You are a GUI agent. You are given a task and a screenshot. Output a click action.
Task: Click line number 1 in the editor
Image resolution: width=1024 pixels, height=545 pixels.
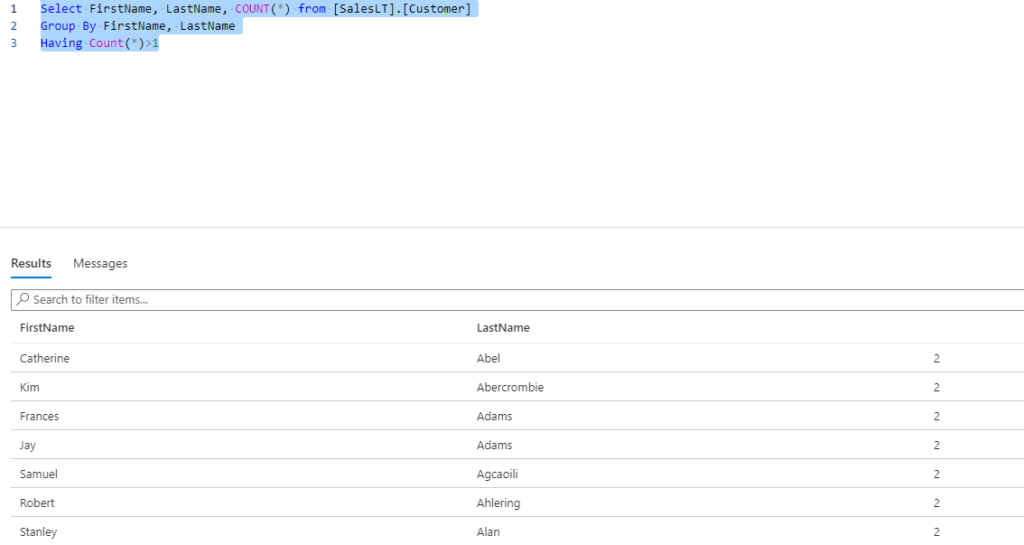tap(13, 8)
